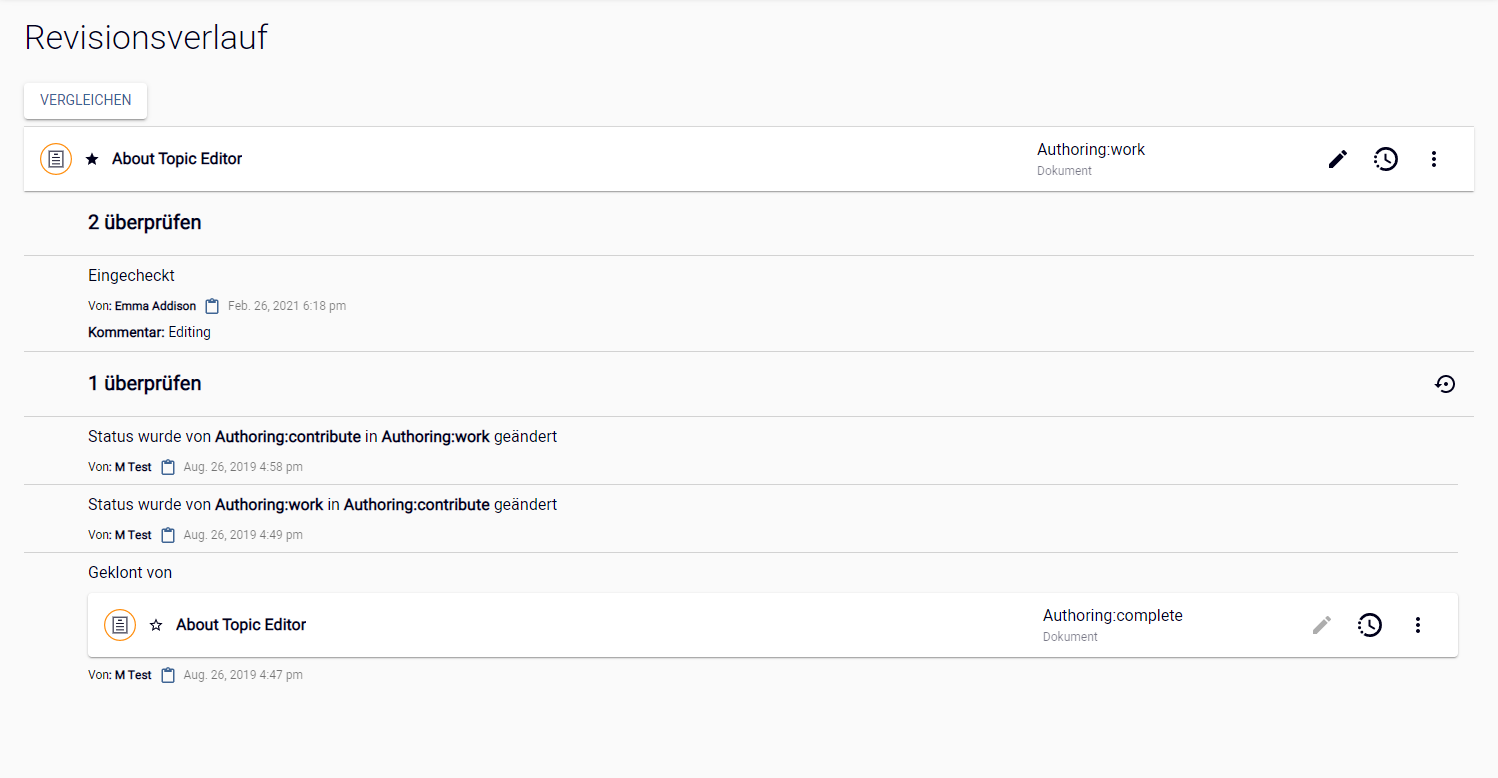Open the About Topic Editor title in Authoring:work row
Screen dimensions: 1498x778
point(177,159)
